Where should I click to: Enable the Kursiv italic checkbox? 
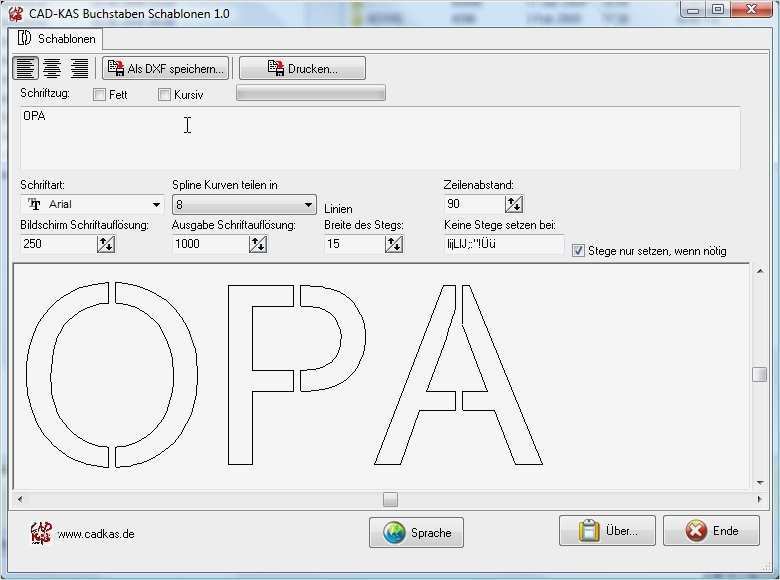(x=165, y=95)
